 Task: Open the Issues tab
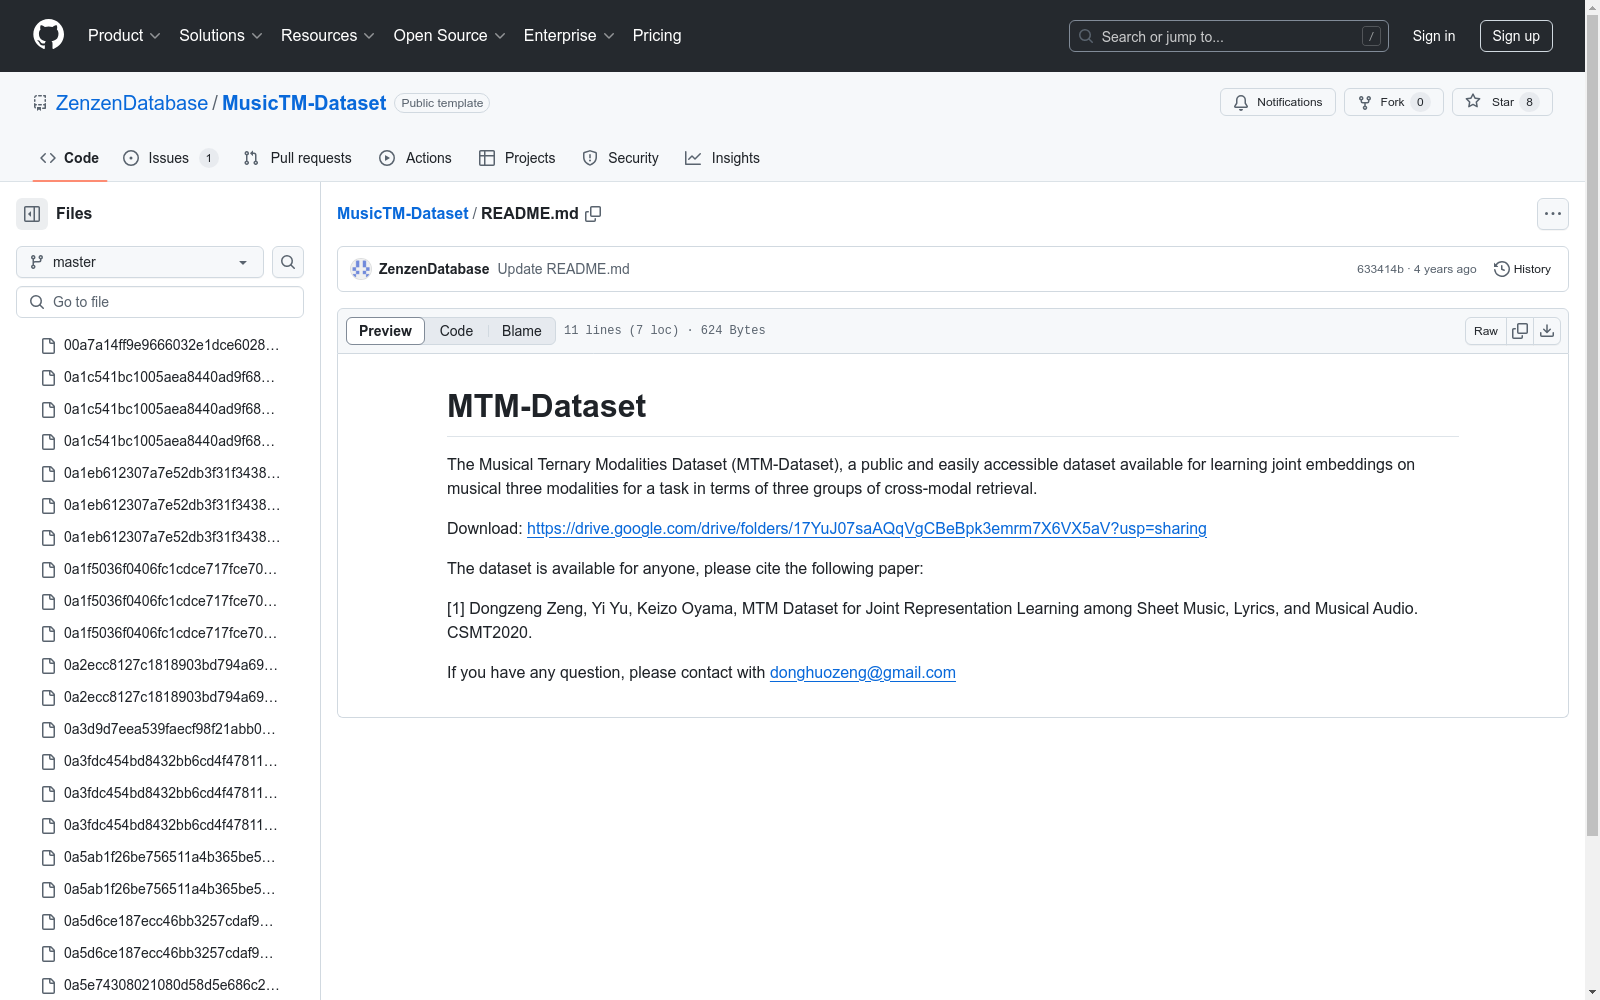click(x=168, y=158)
